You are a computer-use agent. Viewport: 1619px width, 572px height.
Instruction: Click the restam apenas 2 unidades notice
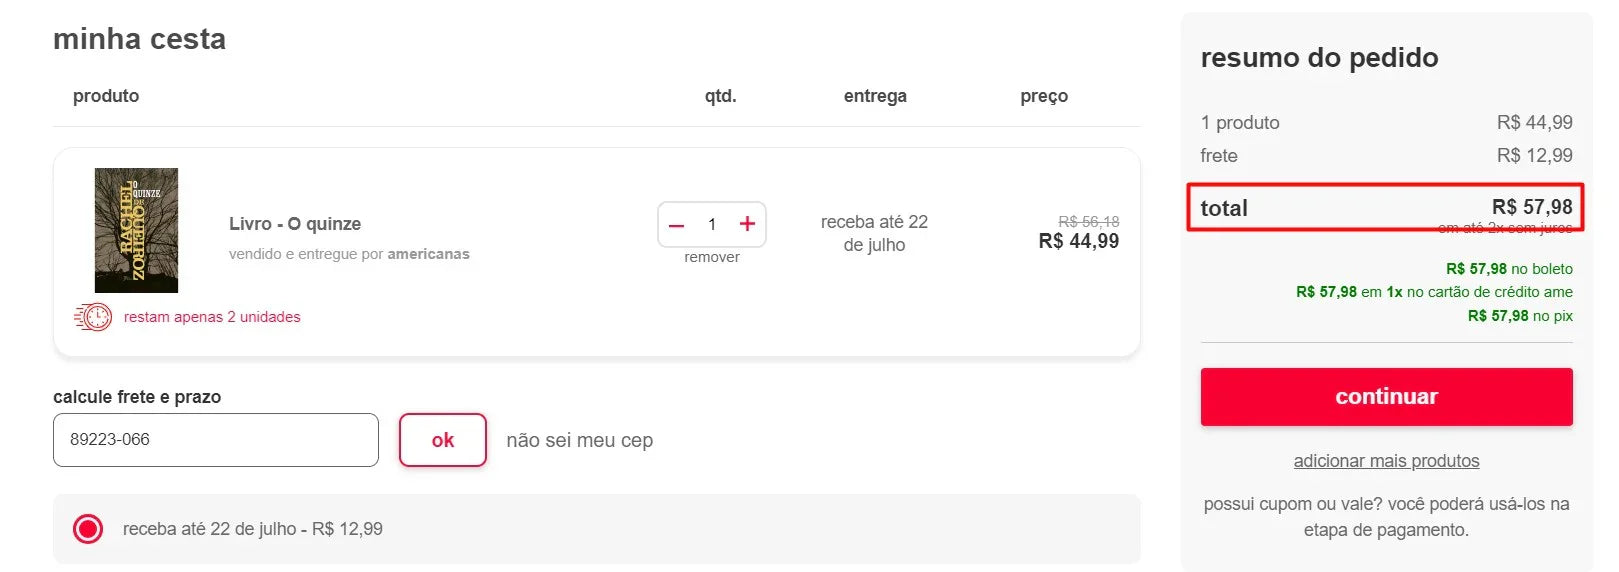pyautogui.click(x=212, y=317)
